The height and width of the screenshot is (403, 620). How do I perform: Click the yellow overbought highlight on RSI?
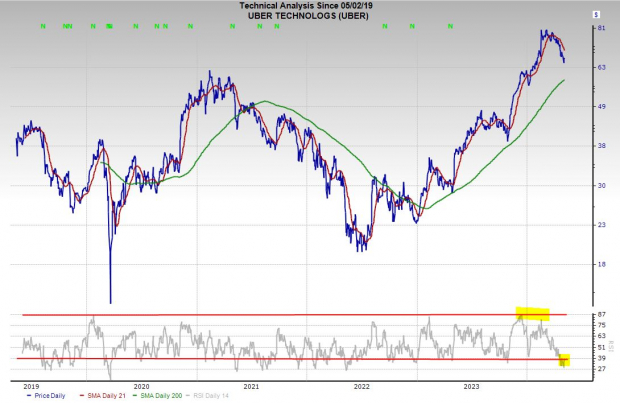point(532,314)
